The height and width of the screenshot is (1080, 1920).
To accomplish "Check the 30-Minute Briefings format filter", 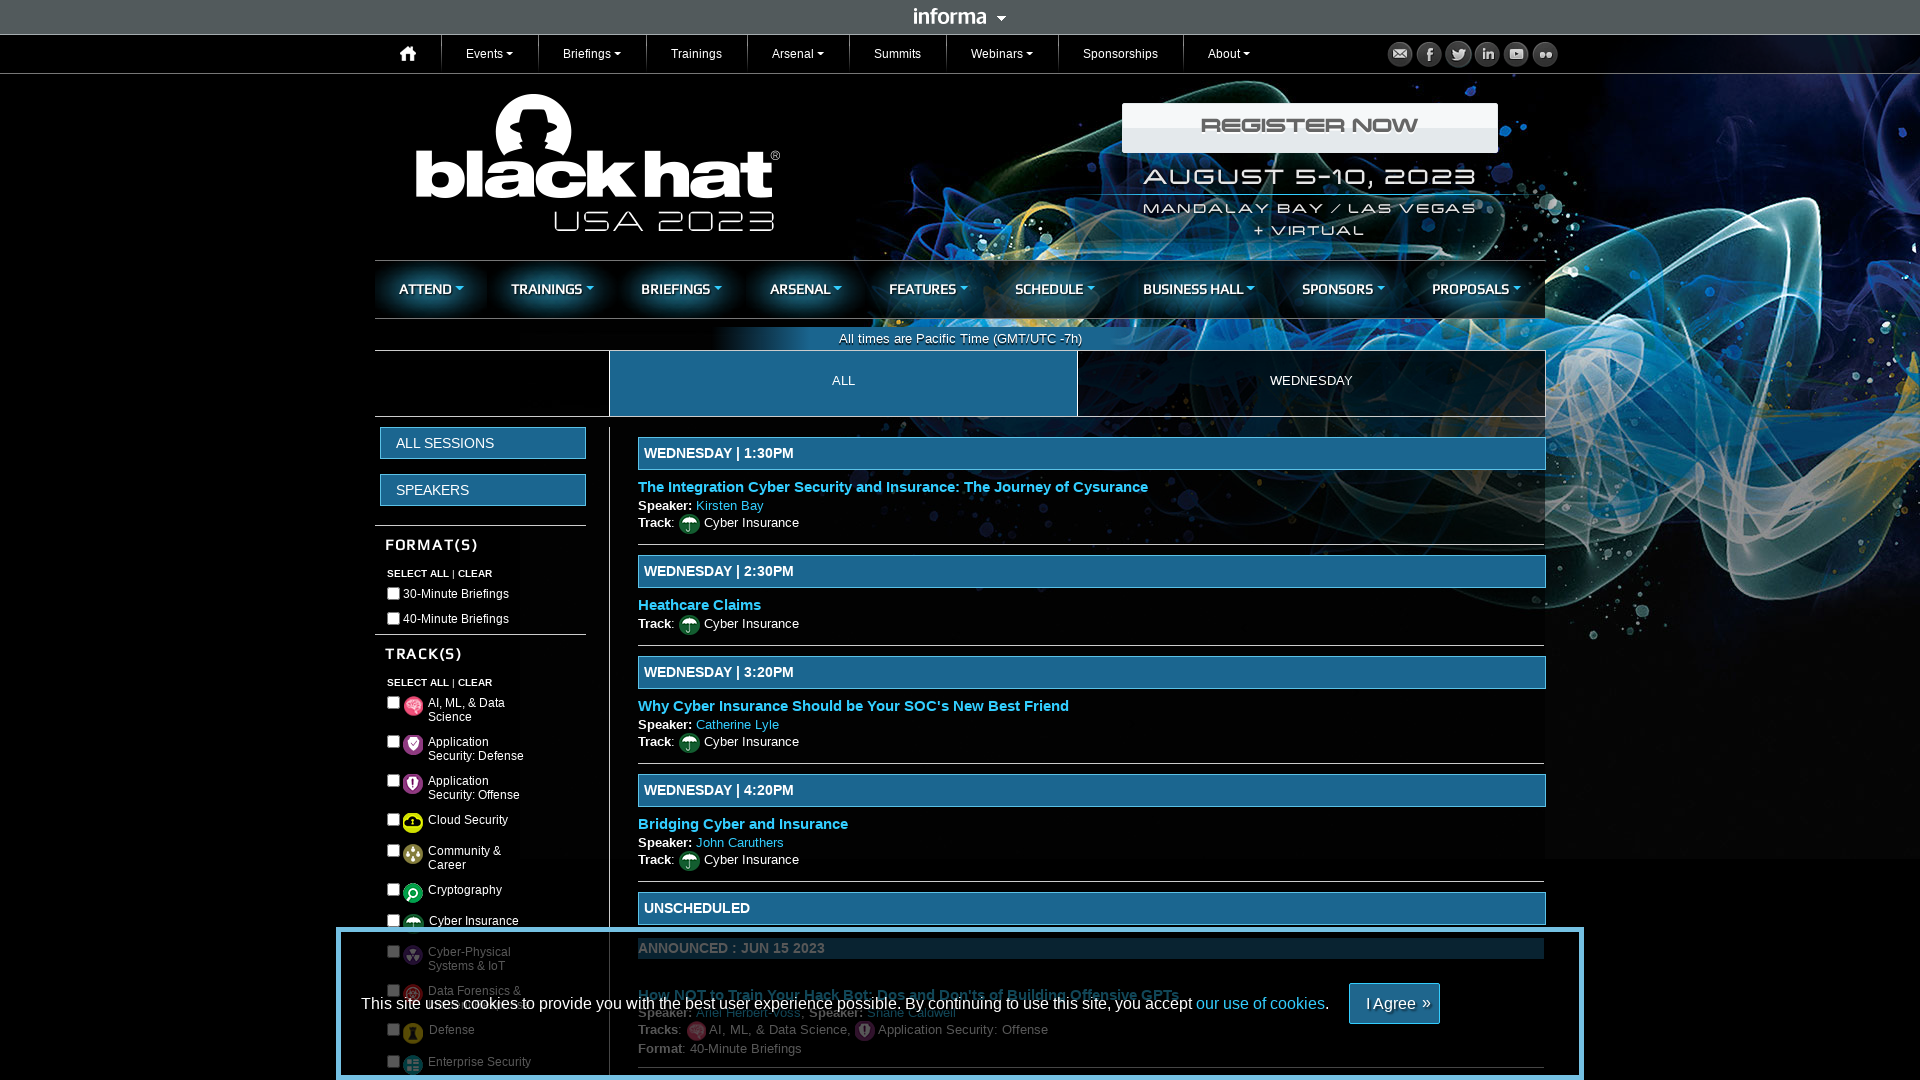I will click(393, 594).
